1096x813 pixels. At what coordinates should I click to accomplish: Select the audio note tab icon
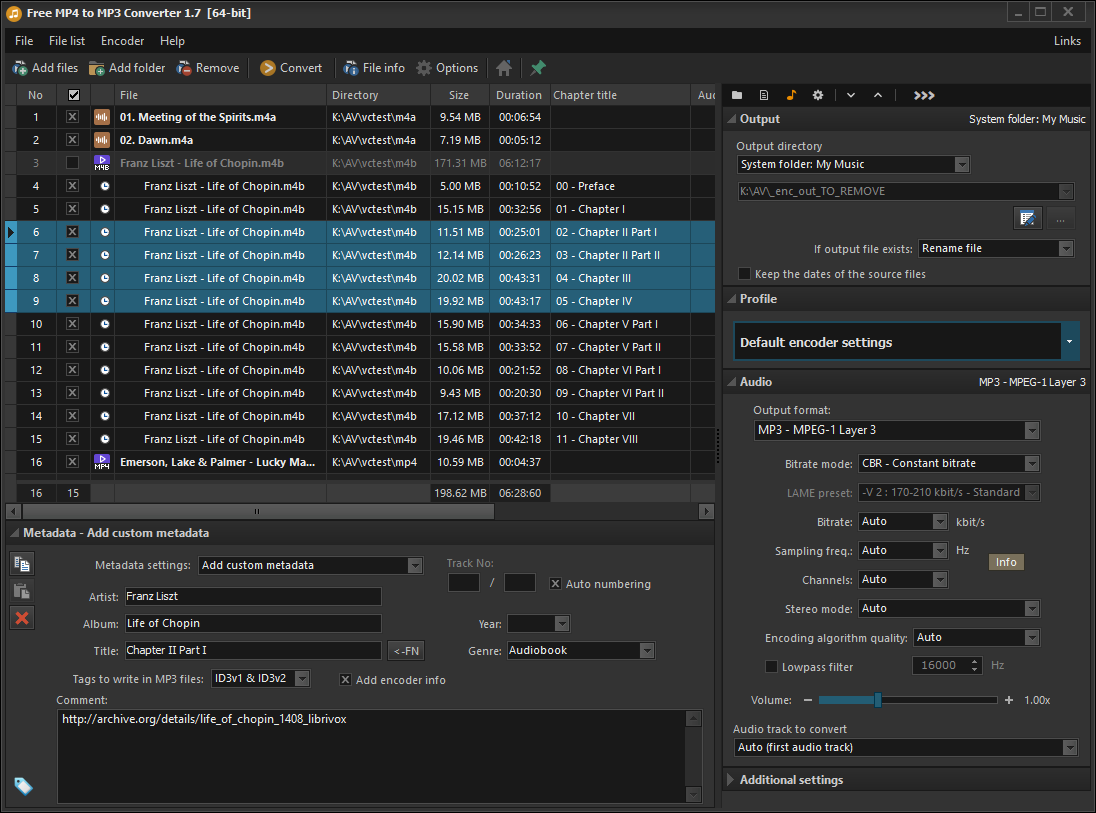tap(791, 95)
